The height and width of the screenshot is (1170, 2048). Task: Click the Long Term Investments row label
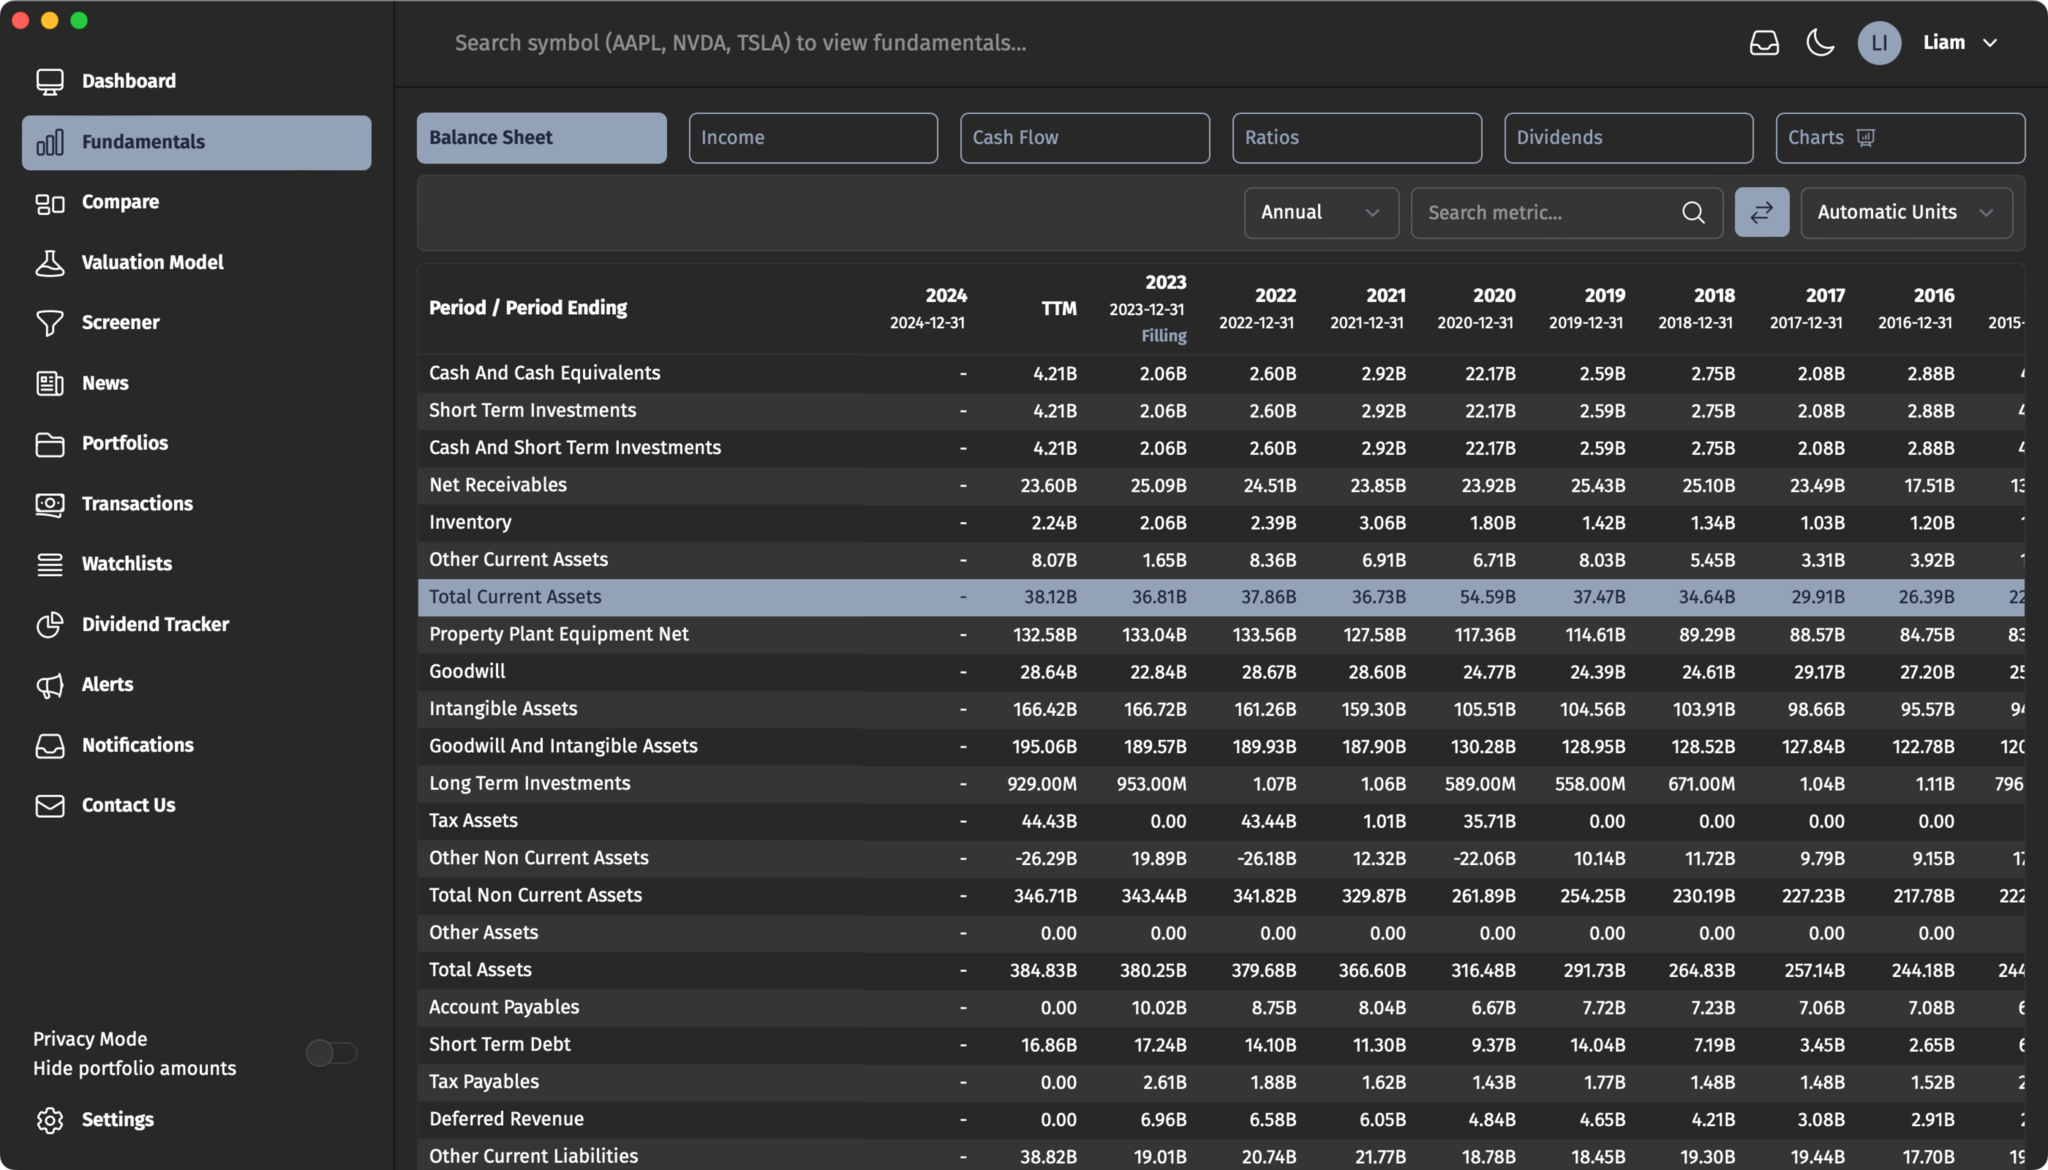tap(530, 784)
